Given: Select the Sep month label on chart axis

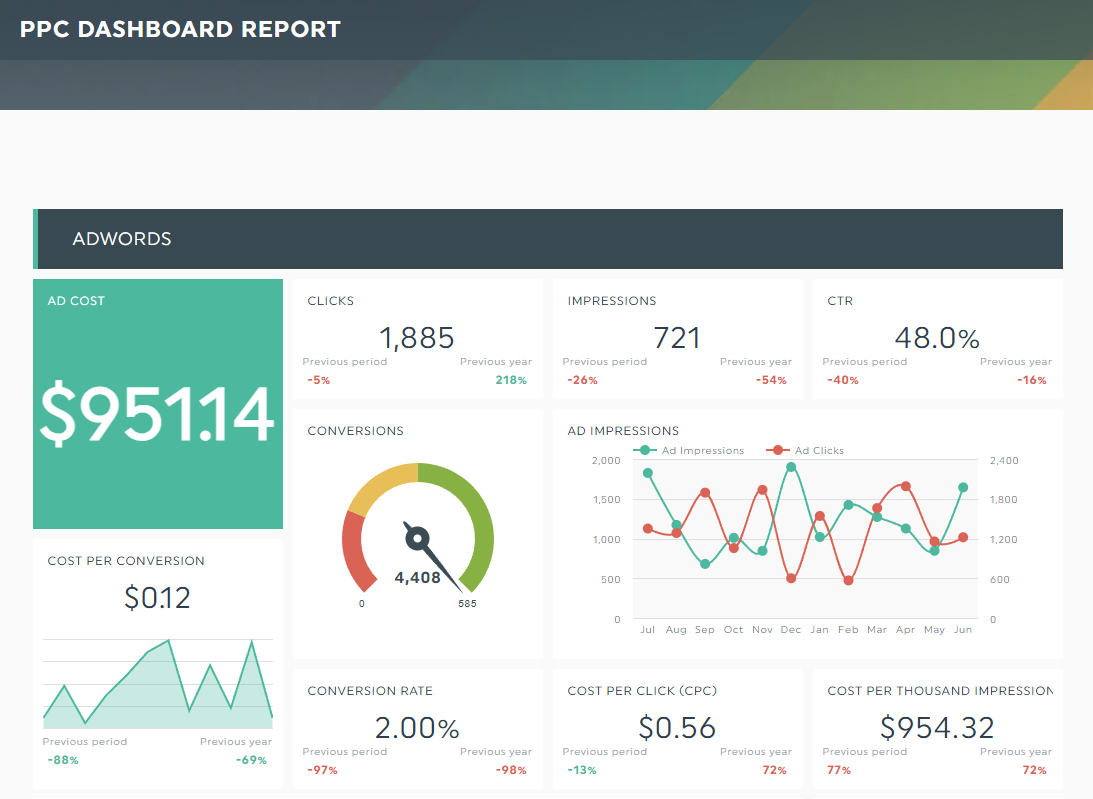Looking at the screenshot, I should tap(705, 630).
